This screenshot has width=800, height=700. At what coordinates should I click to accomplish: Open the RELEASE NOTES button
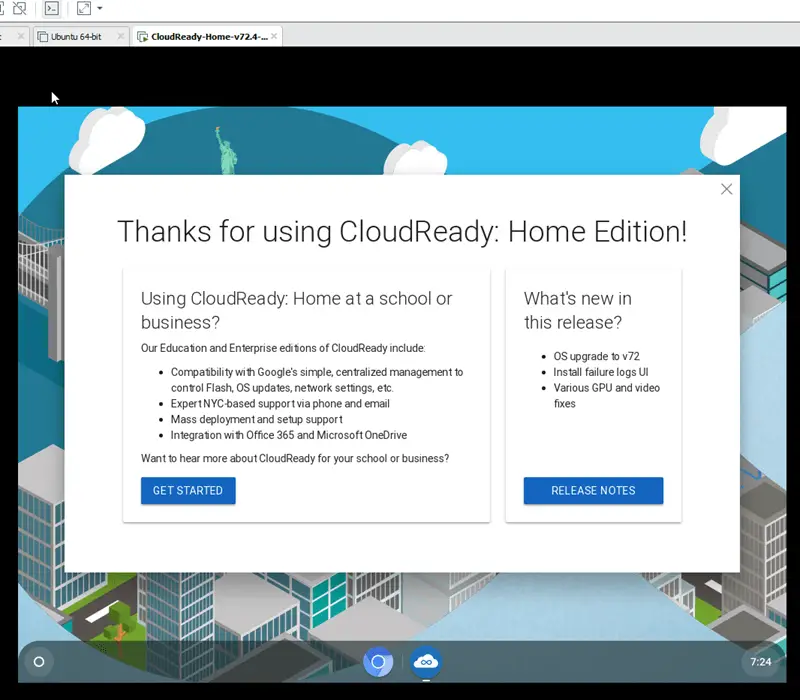point(593,491)
